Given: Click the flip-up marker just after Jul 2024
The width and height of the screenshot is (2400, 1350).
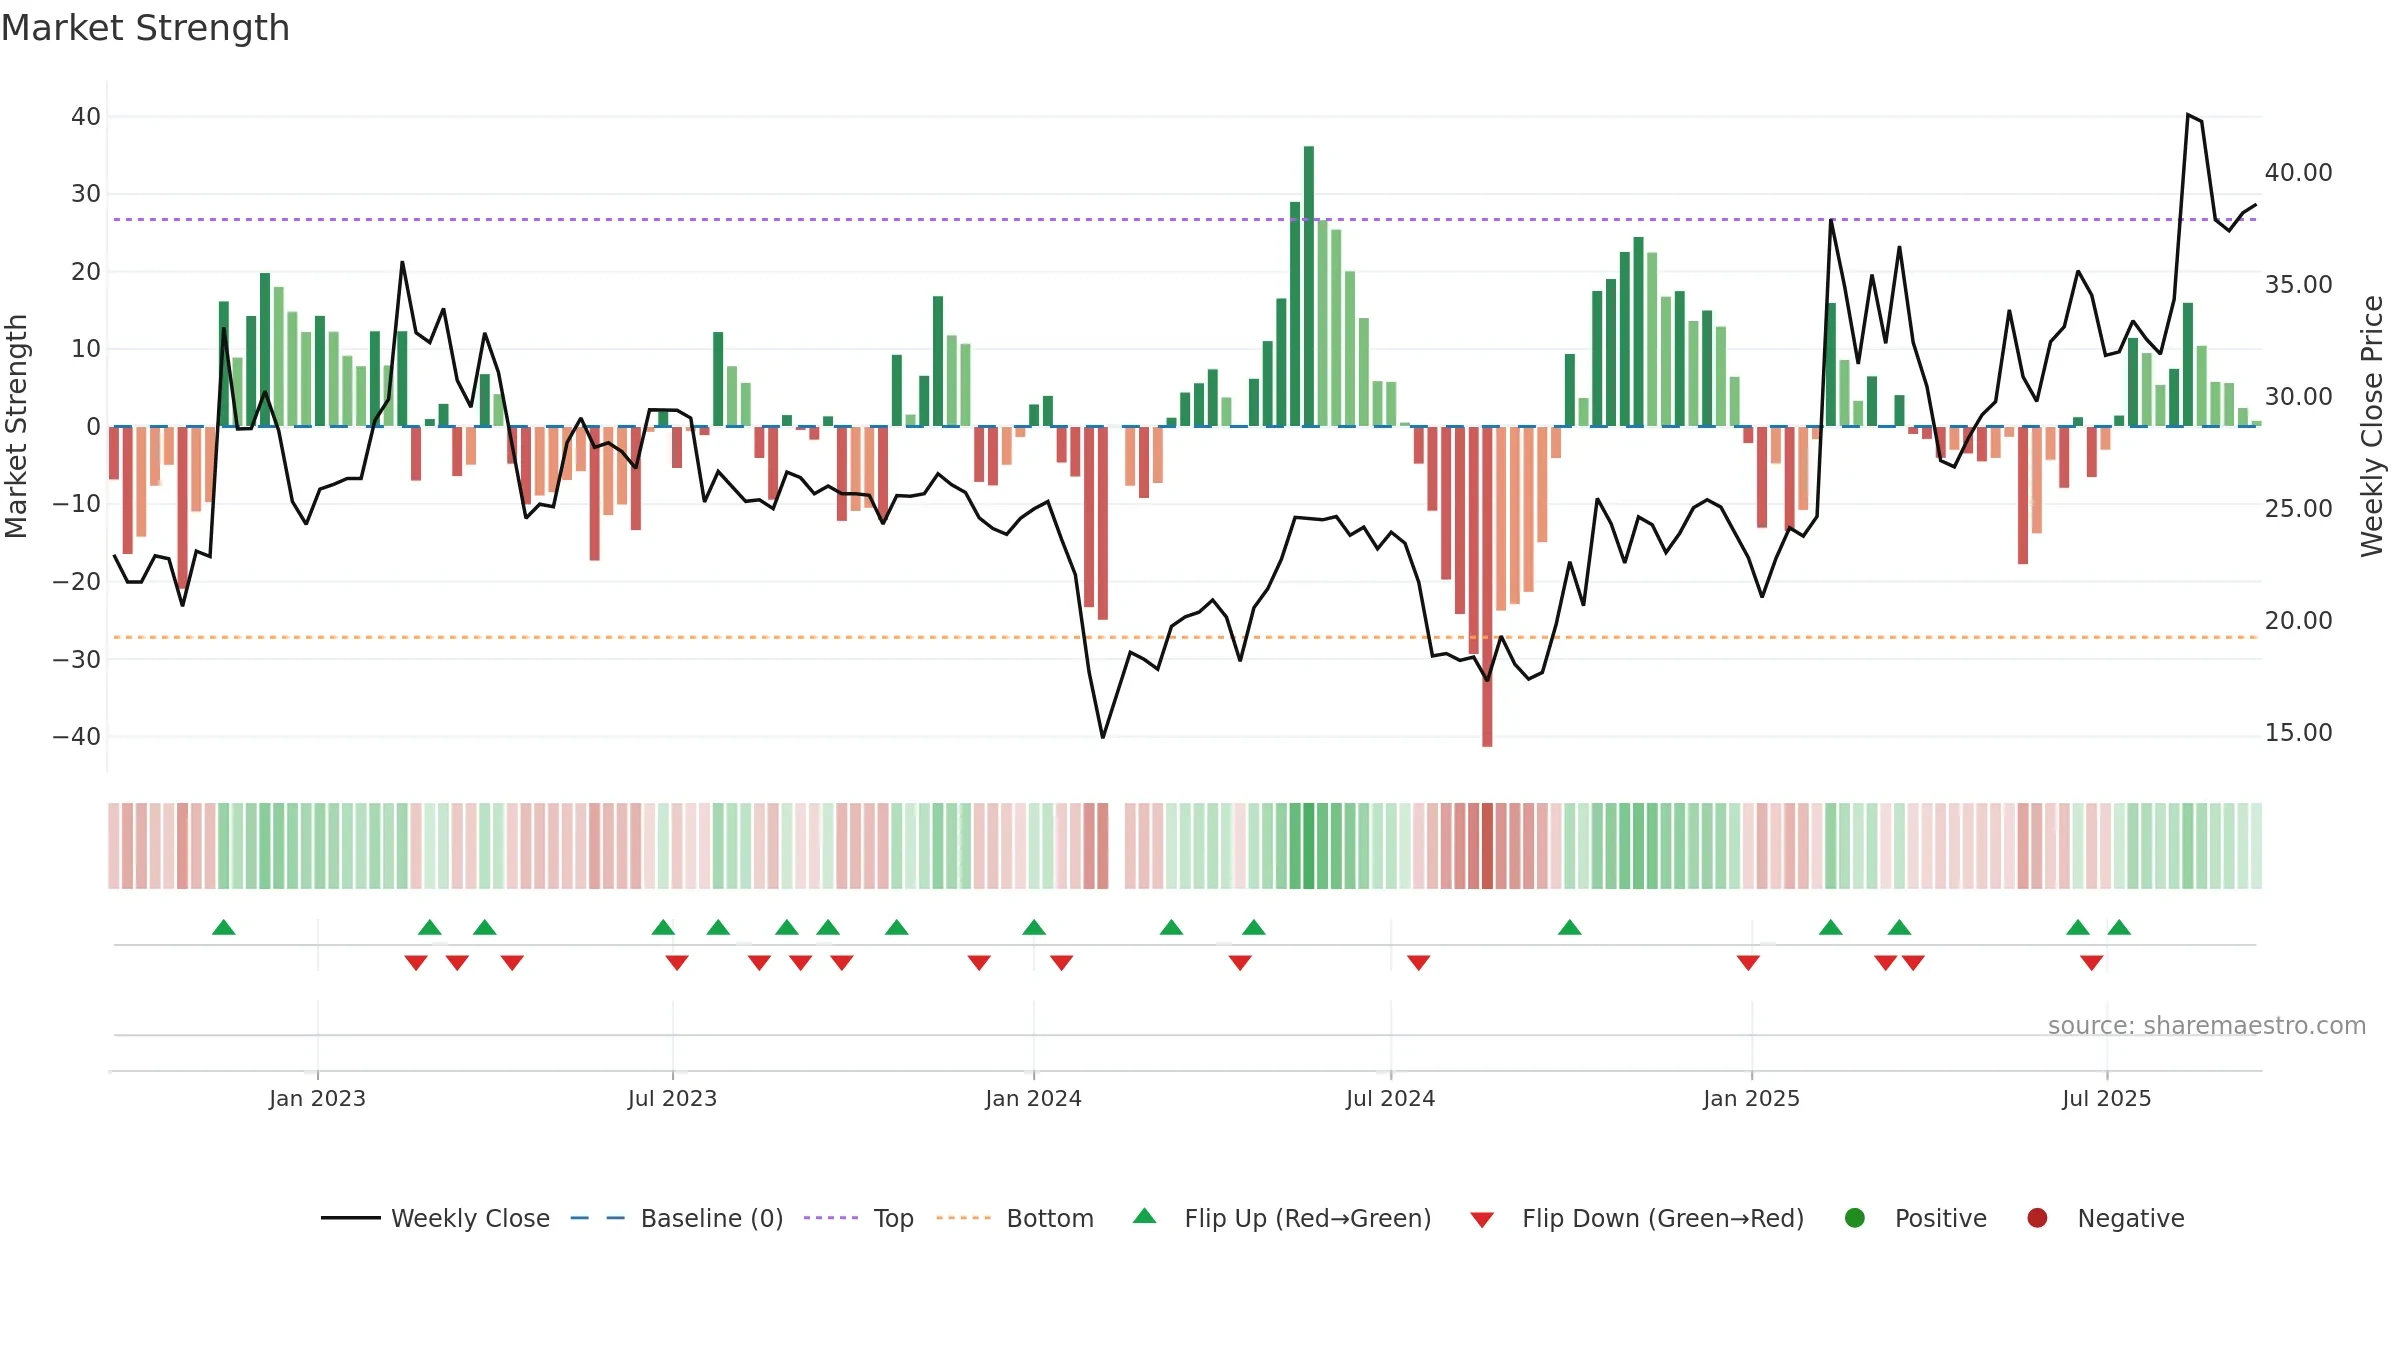Looking at the screenshot, I should (1570, 927).
